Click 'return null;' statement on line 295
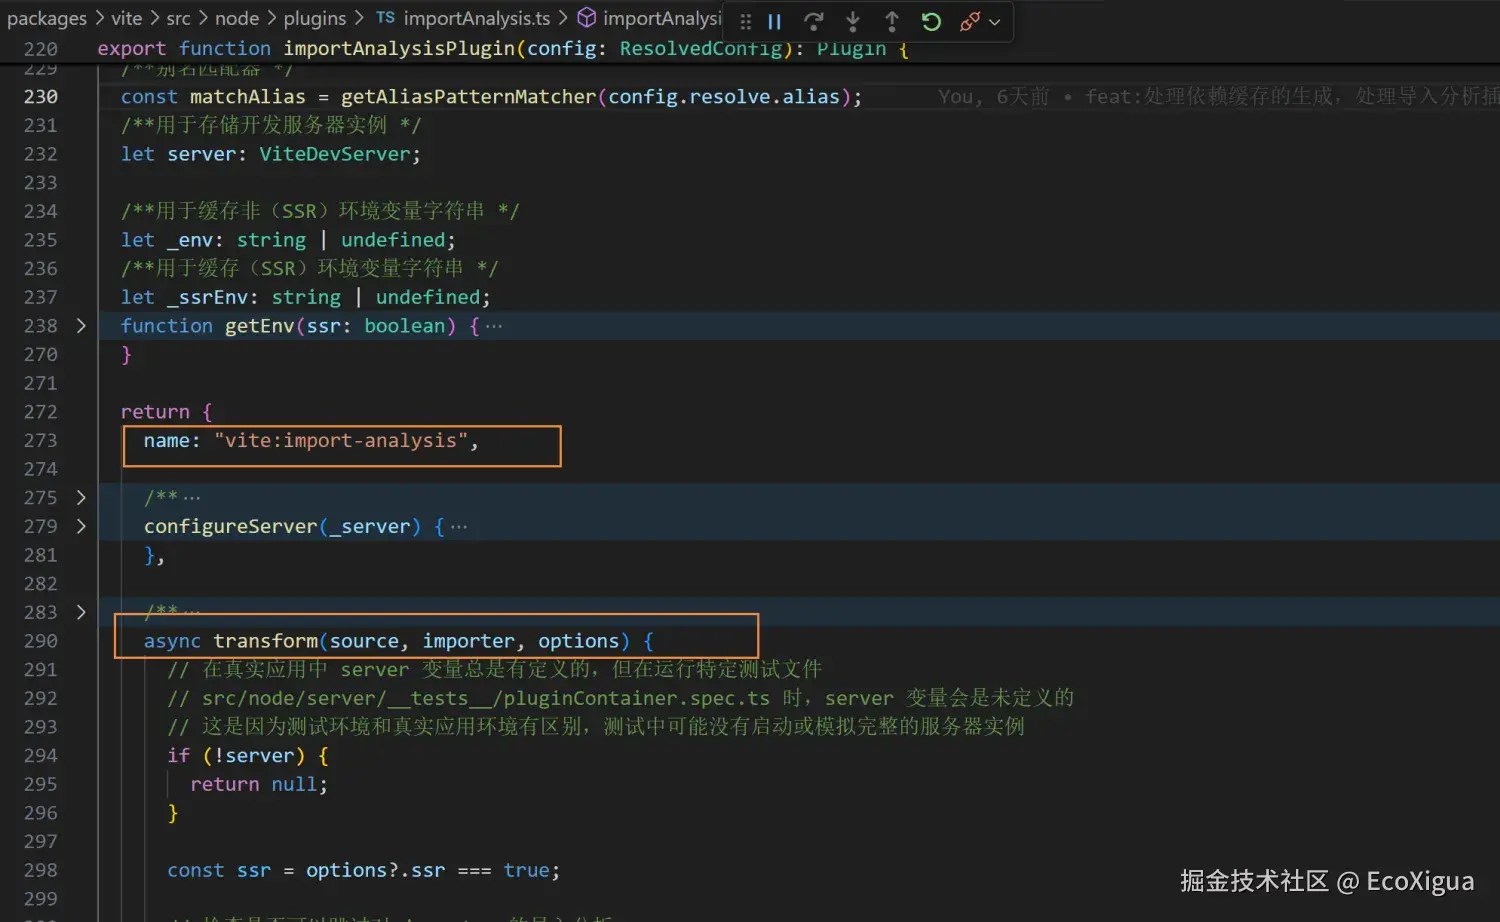Viewport: 1500px width, 922px height. click(259, 785)
